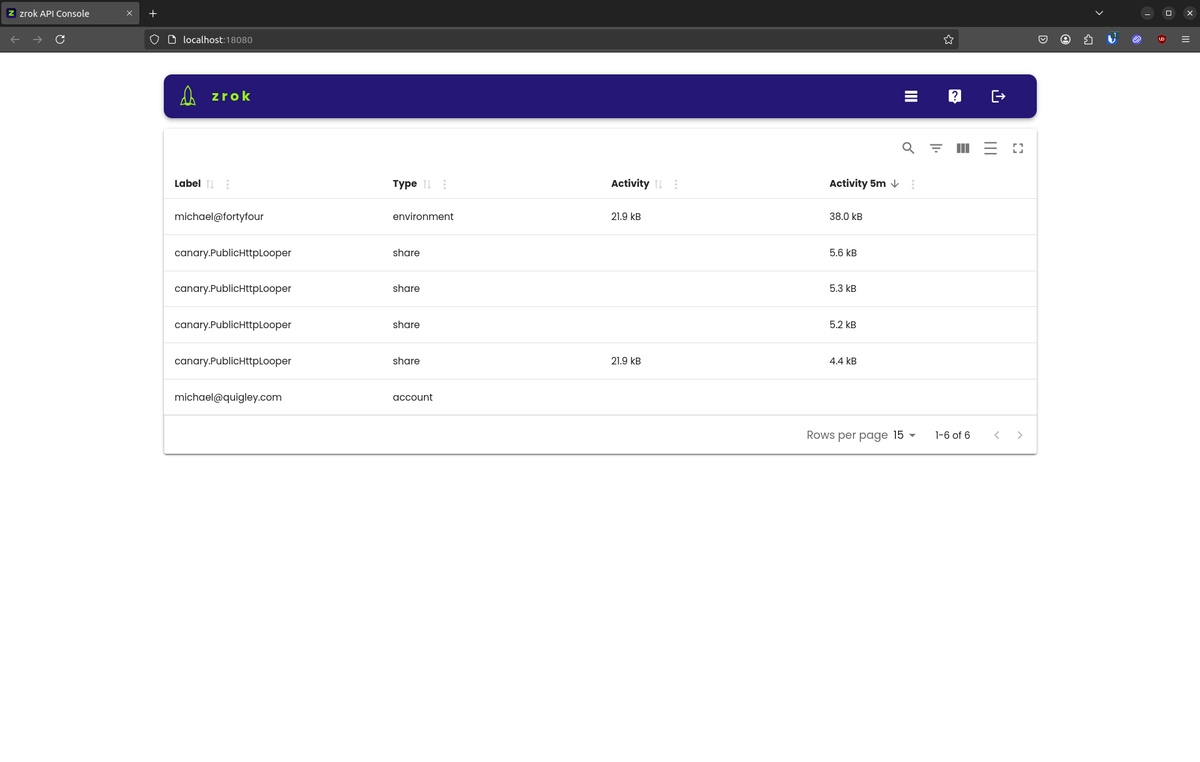Open the tabular view list icon in the header
The image size is (1200, 762).
tap(911, 96)
